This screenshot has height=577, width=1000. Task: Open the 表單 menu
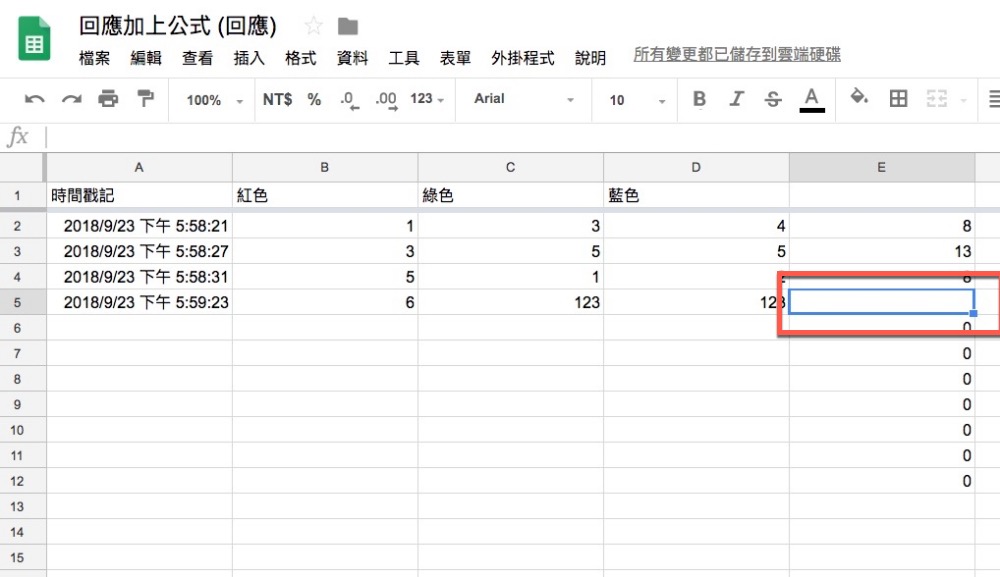[455, 58]
